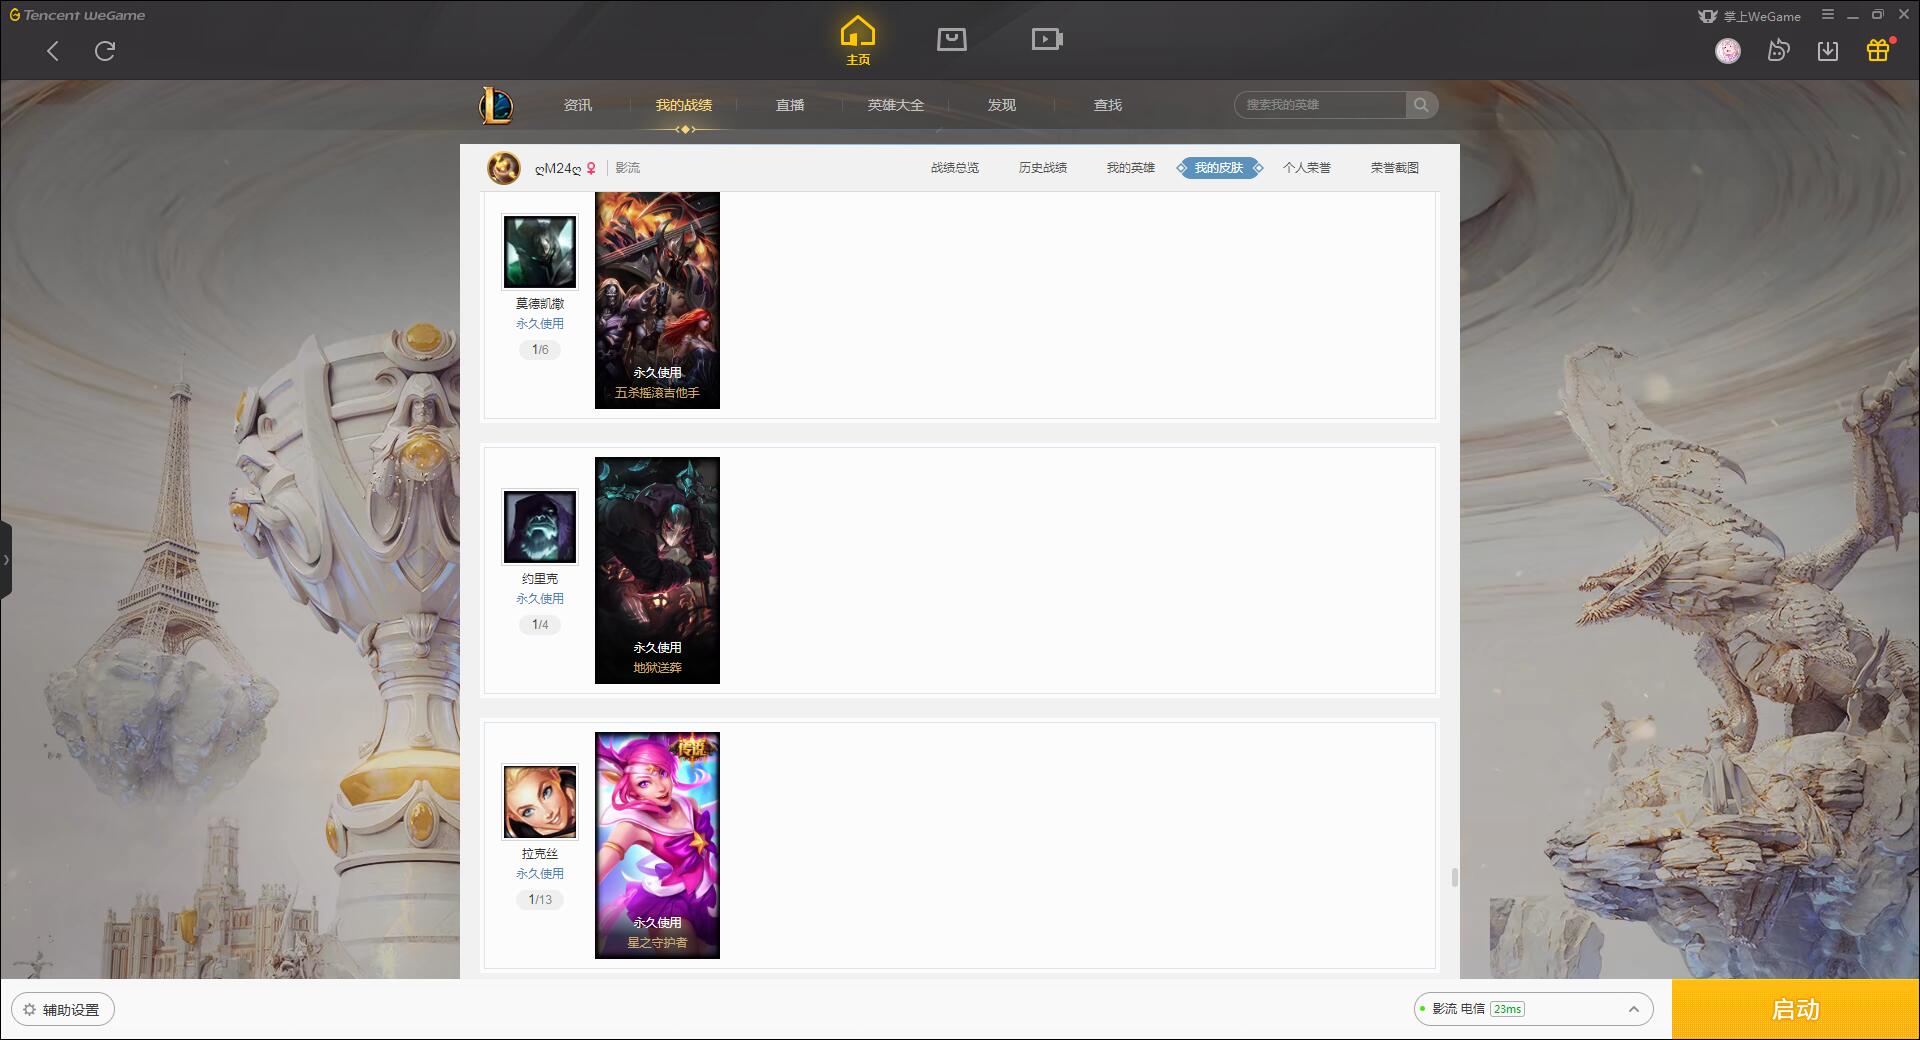Click the 拉克丝 champion portrait
The image size is (1920, 1040).
pos(540,802)
